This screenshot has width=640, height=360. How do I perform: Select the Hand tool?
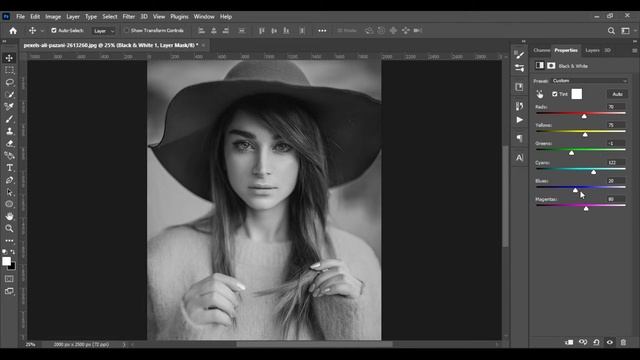[9, 216]
